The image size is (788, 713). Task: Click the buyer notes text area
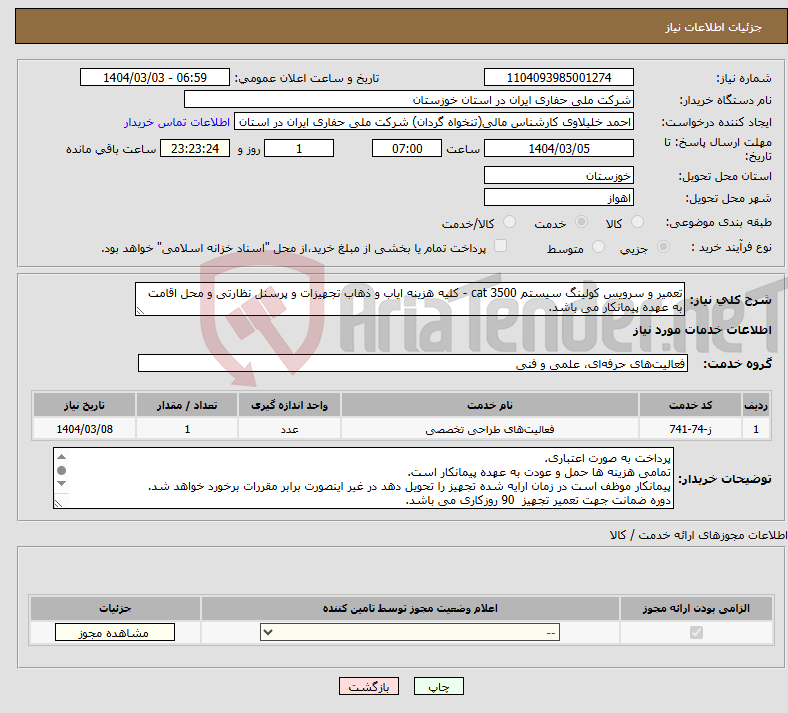pos(363,478)
